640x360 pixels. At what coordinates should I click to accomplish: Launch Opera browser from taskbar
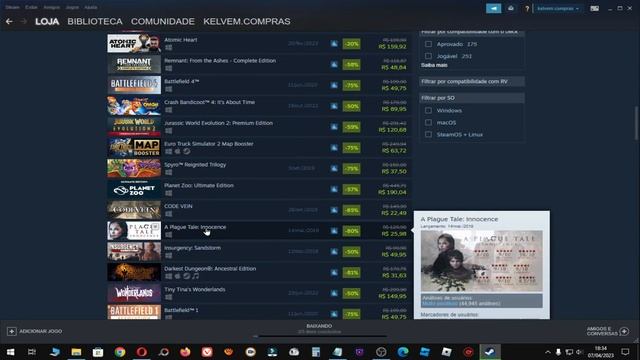tap(142, 352)
